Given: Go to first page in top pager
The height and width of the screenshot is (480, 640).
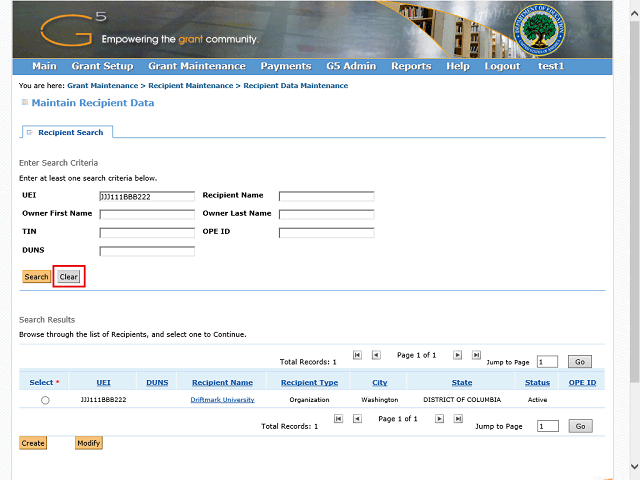Looking at the screenshot, I should (x=357, y=355).
